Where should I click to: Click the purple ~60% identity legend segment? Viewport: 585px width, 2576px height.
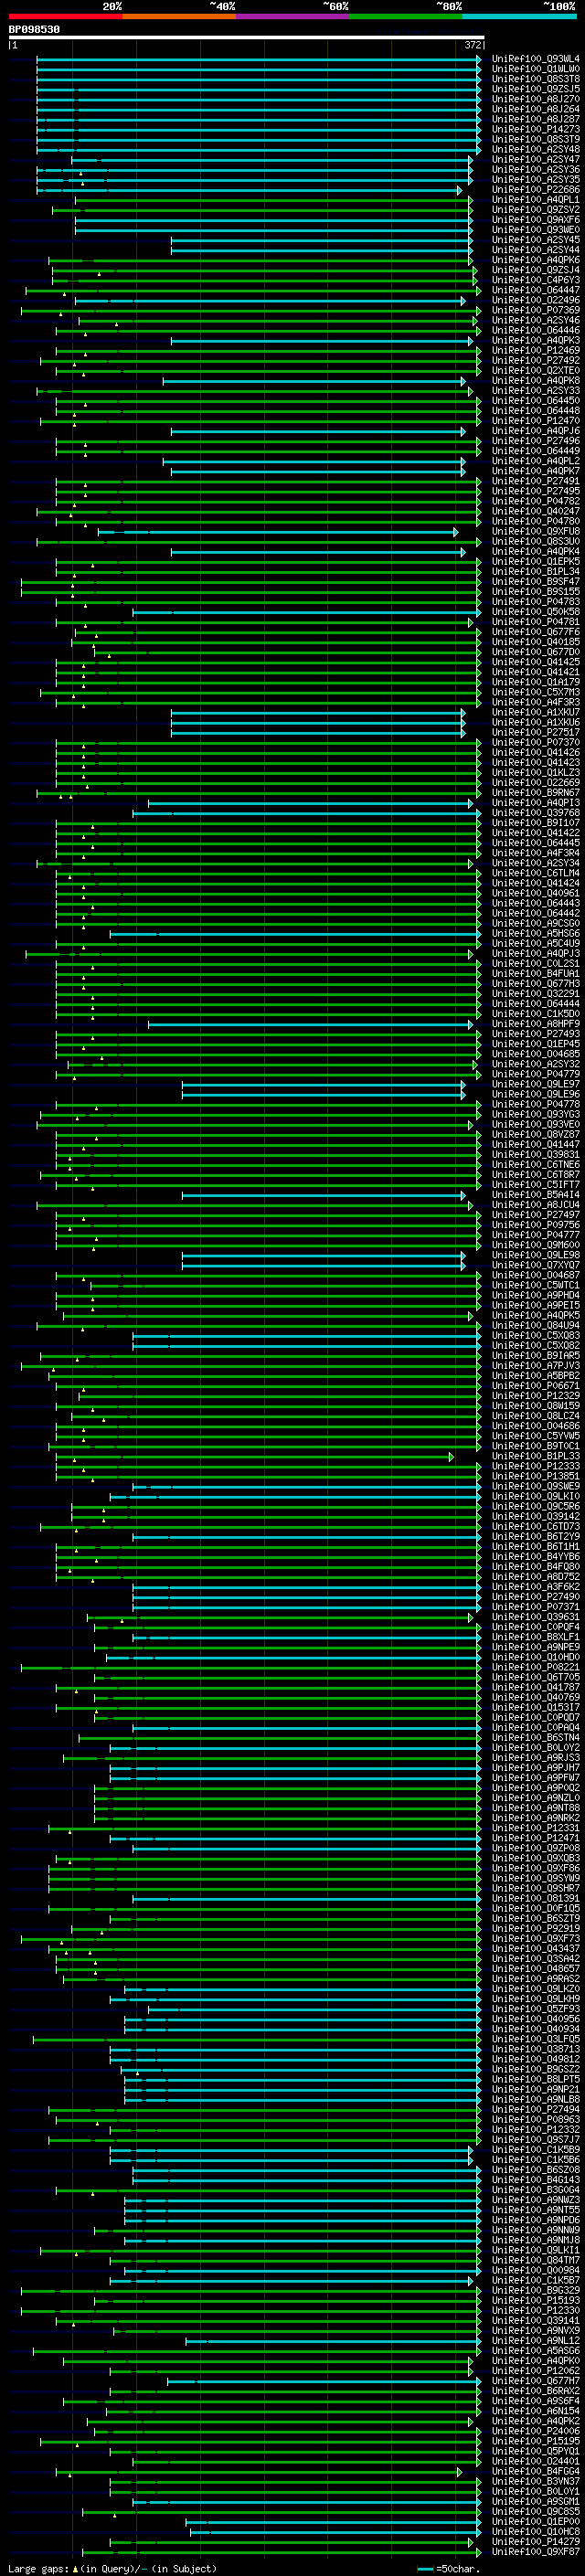click(x=292, y=16)
